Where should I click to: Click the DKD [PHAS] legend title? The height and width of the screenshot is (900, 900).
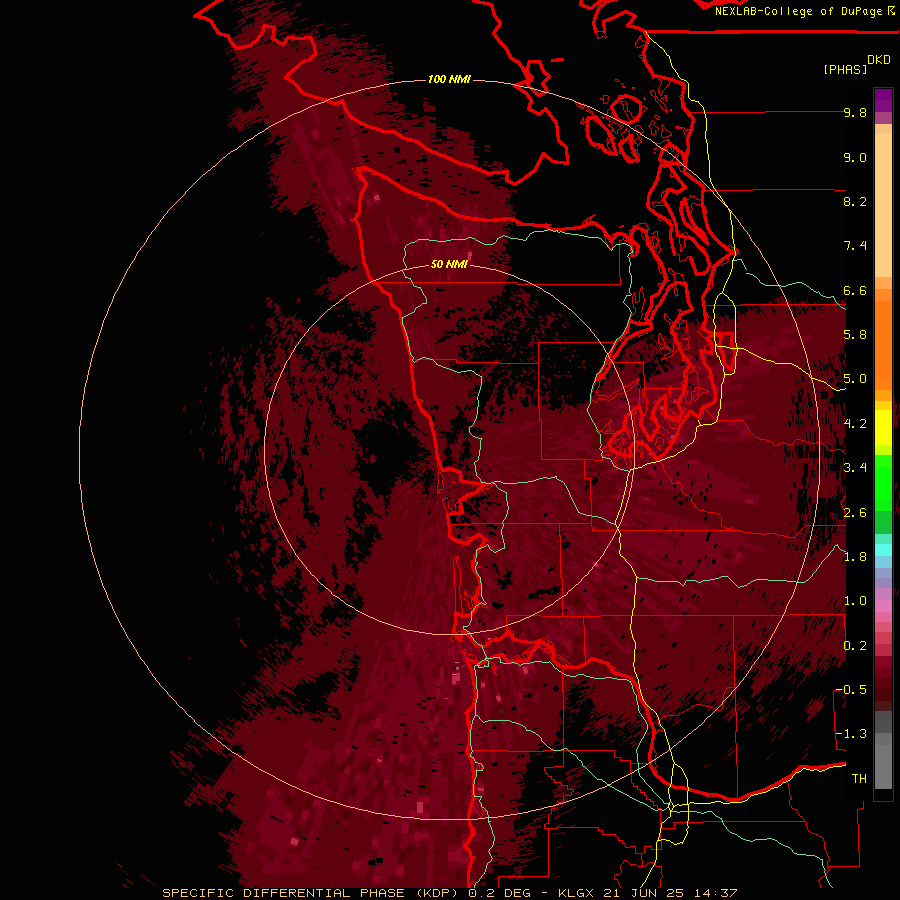tap(856, 64)
